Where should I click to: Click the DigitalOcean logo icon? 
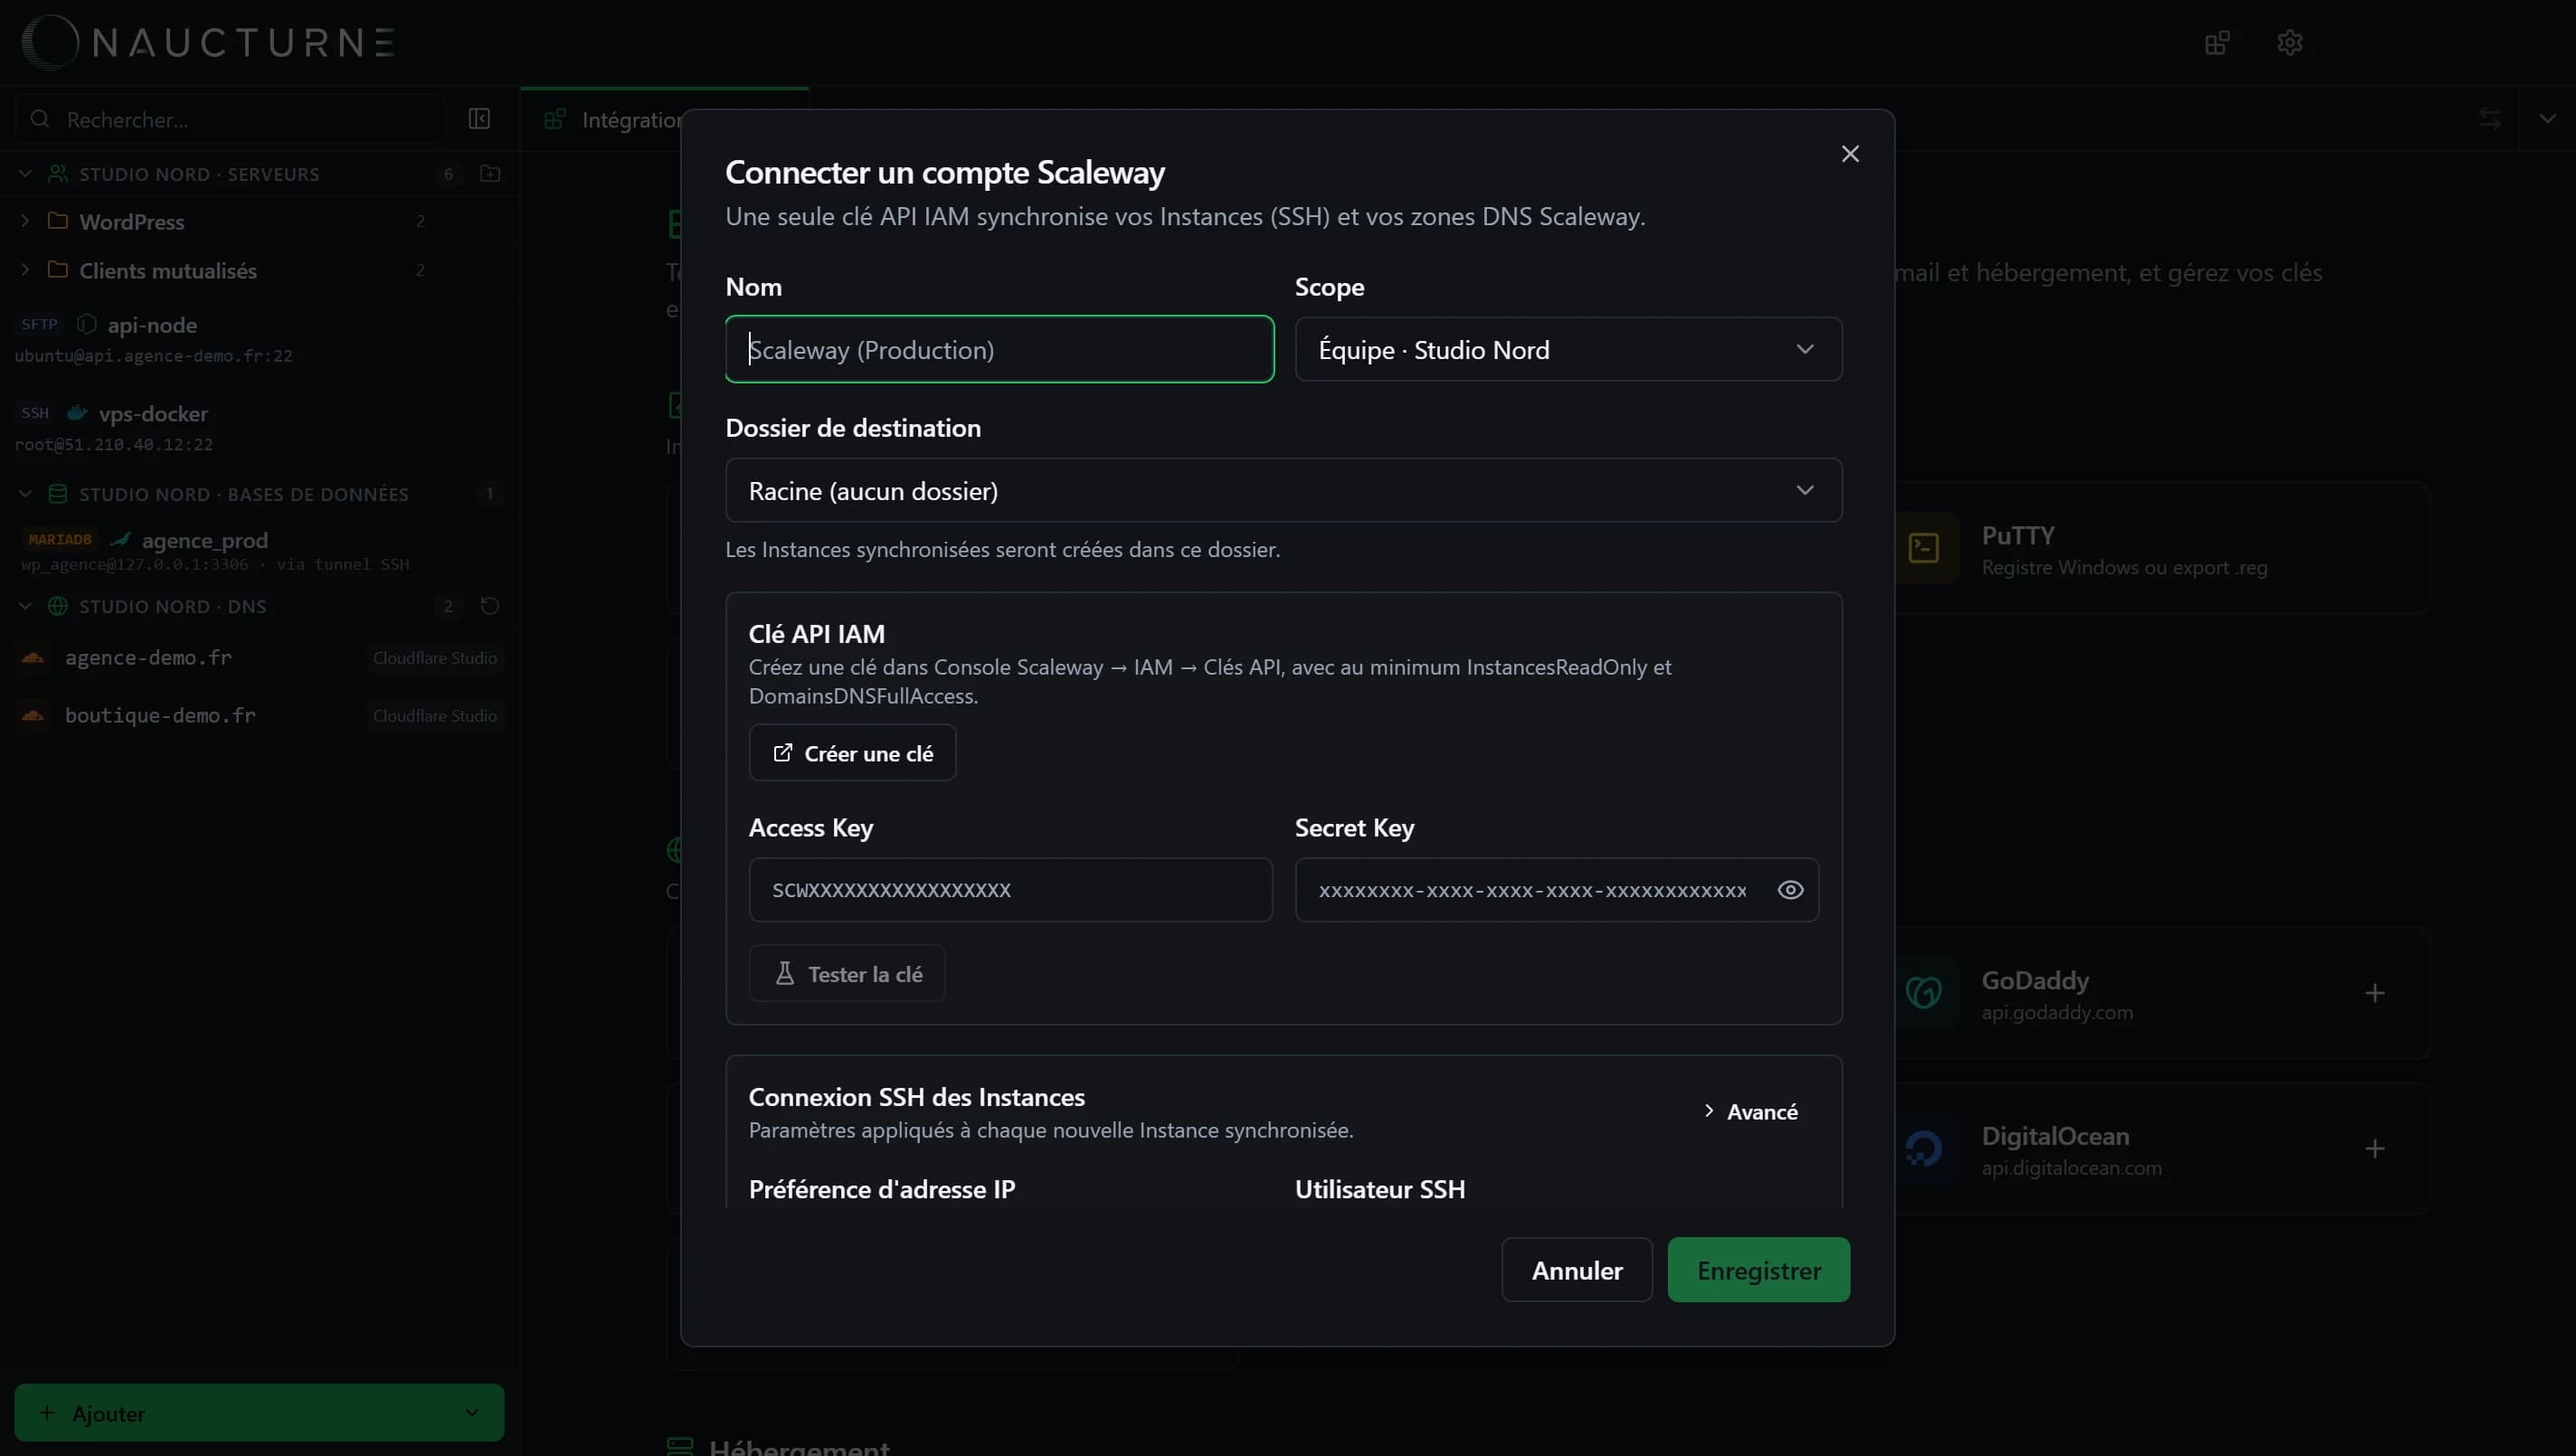click(x=1924, y=1149)
